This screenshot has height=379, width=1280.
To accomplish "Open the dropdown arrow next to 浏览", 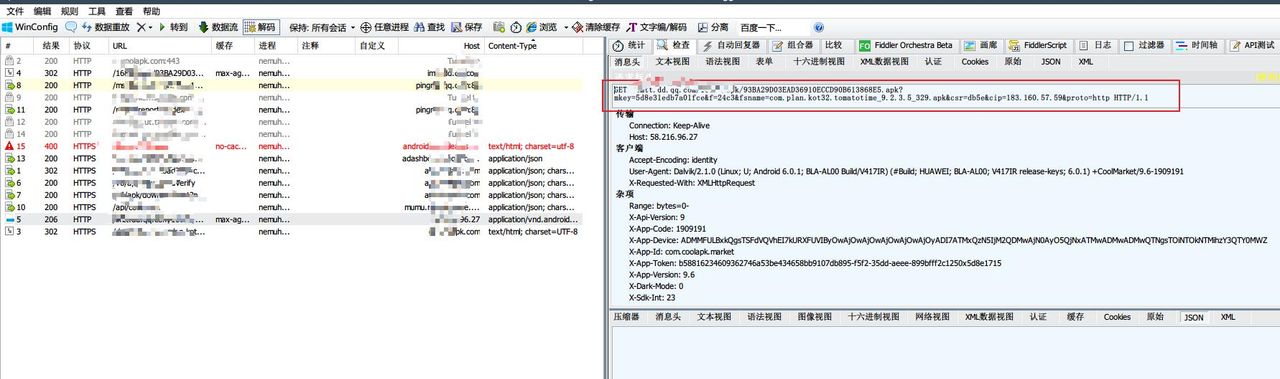I will click(566, 27).
